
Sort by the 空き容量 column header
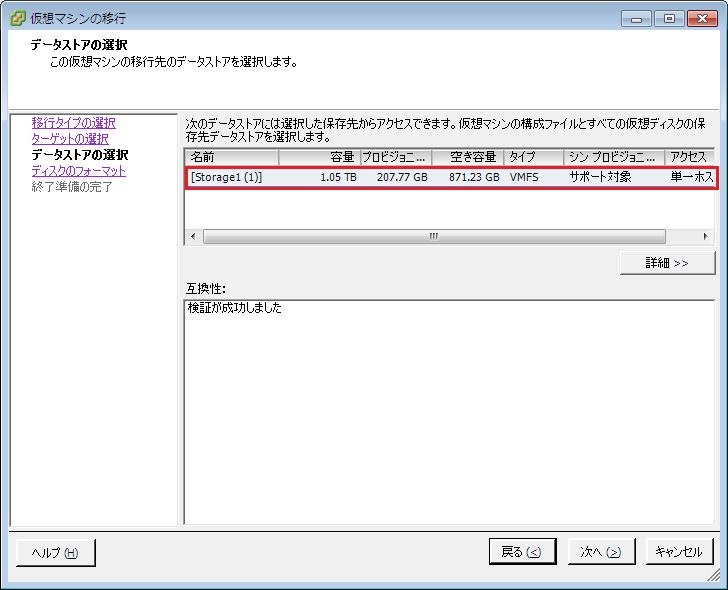468,157
